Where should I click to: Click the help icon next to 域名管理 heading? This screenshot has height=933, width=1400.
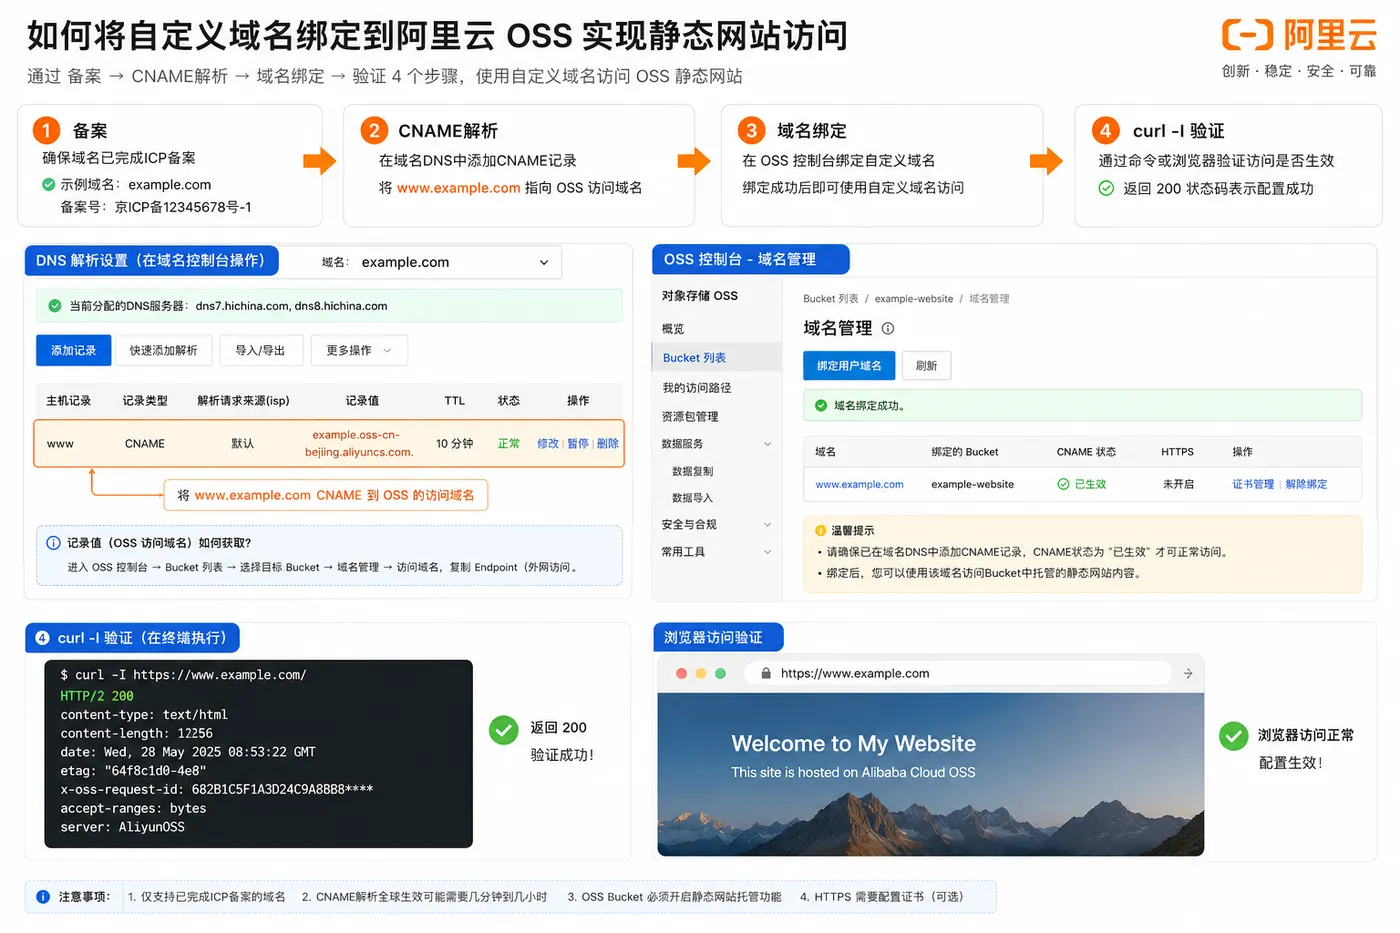(x=888, y=328)
